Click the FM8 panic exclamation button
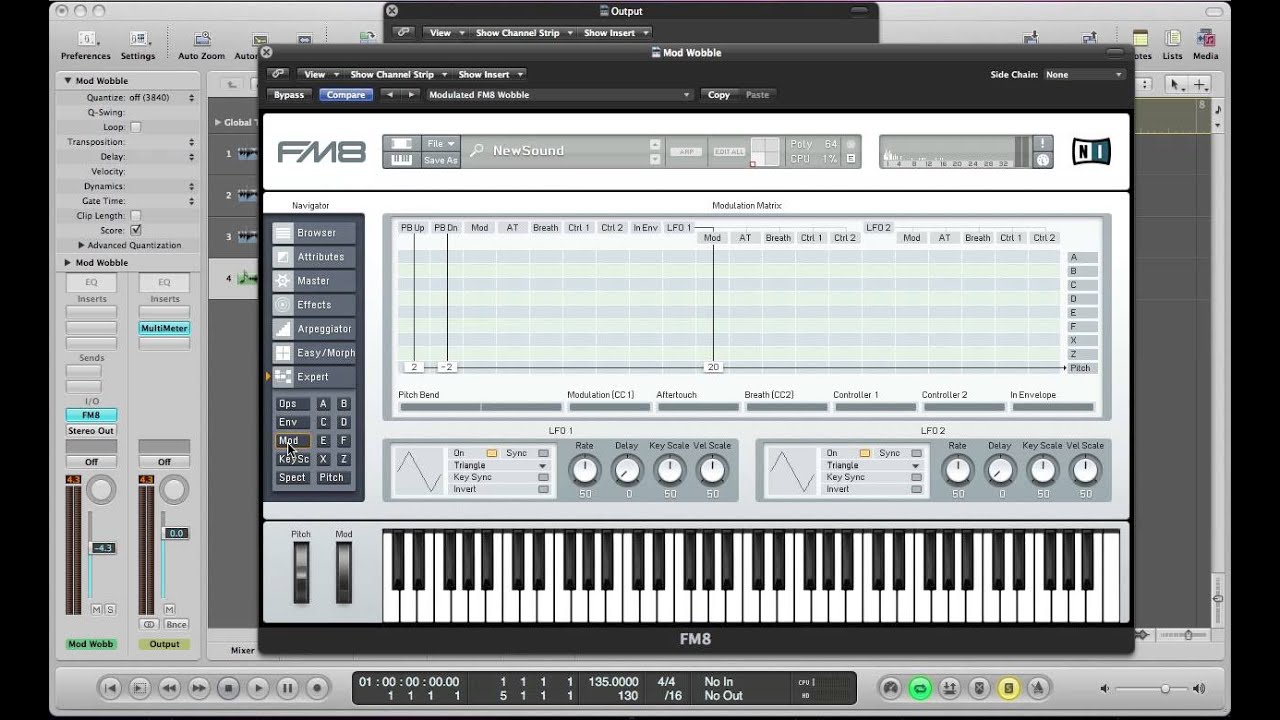1280x720 pixels. [x=1043, y=143]
